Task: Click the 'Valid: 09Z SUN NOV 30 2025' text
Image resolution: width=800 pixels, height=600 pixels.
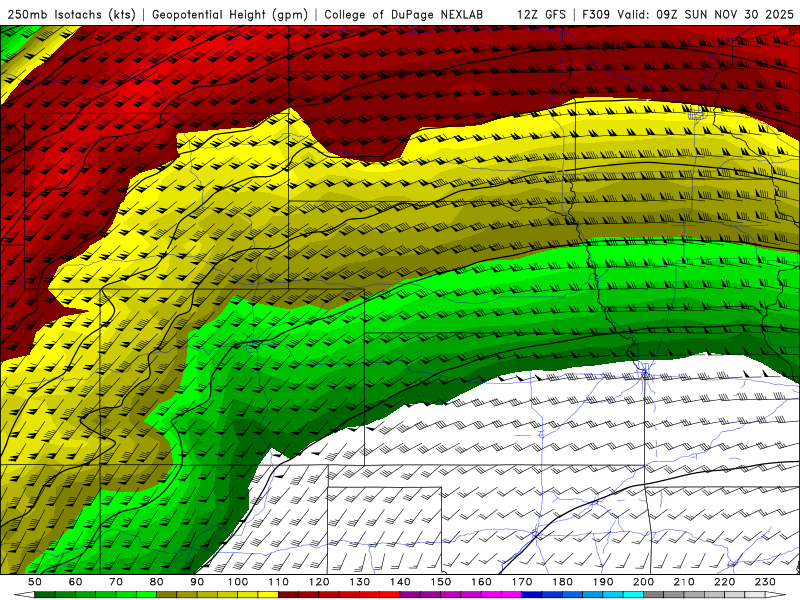Action: [705, 14]
